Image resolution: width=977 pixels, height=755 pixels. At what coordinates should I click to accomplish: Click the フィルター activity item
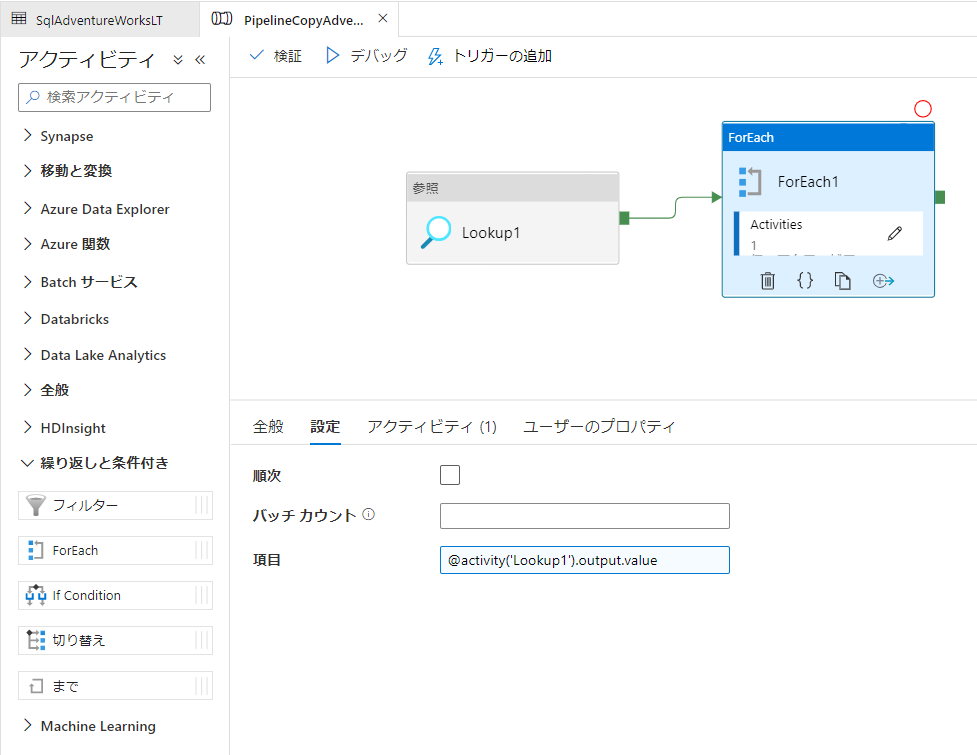point(115,505)
